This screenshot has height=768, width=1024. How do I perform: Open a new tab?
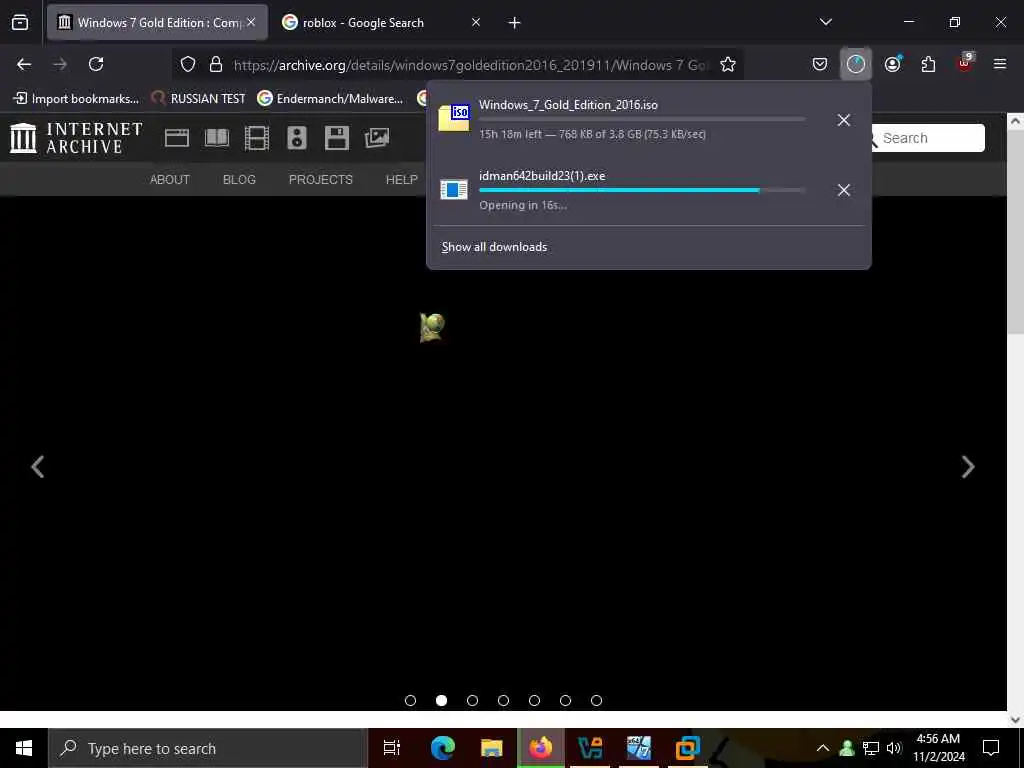515,23
